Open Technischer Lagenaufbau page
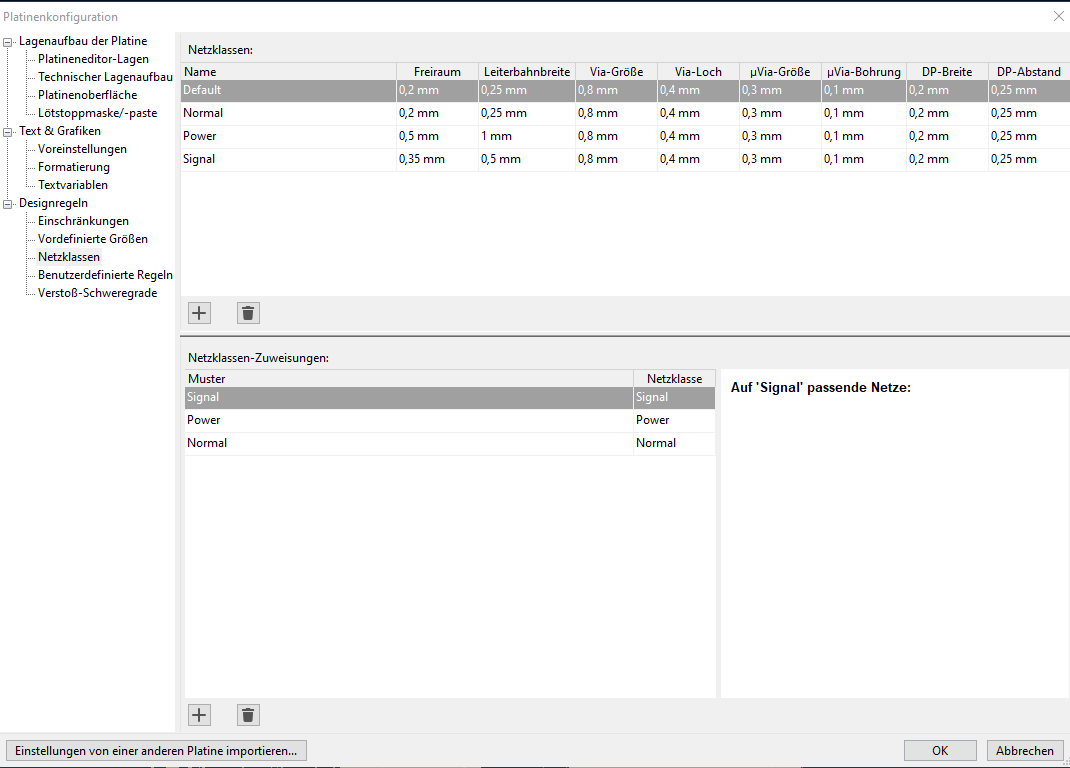The height and width of the screenshot is (768, 1070). click(x=105, y=76)
